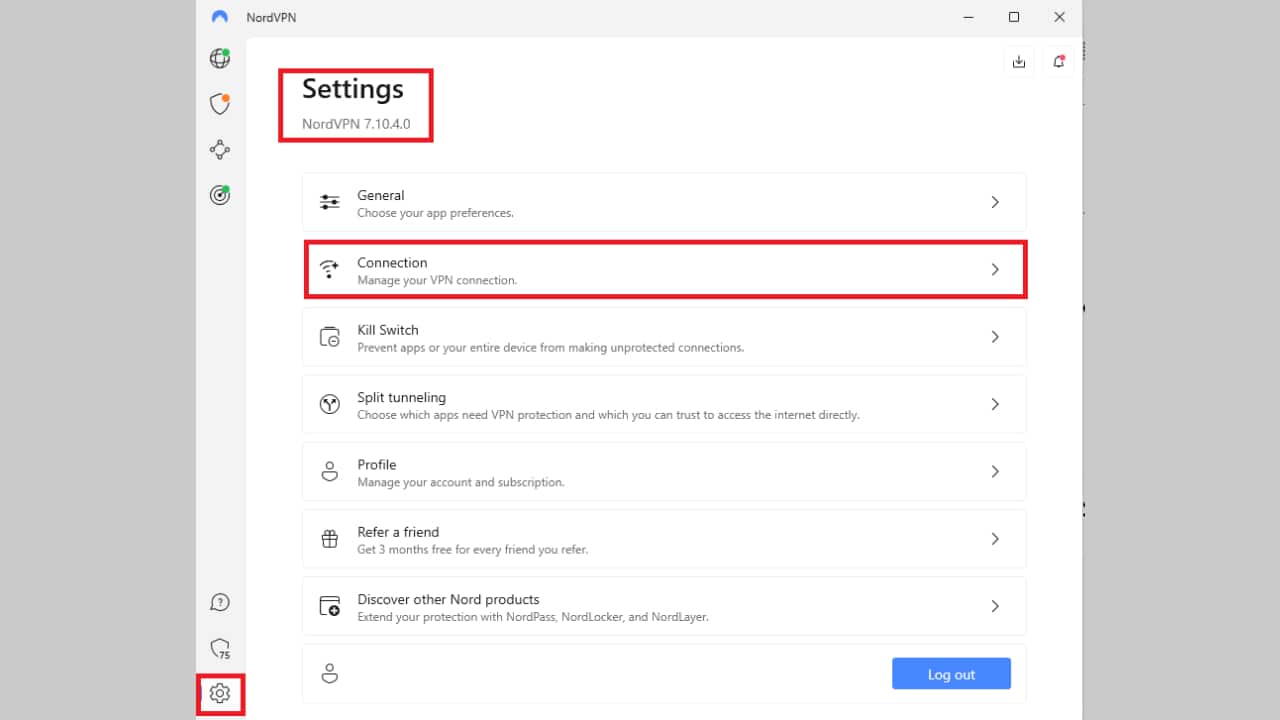Expand Kill Switch row chevron

[x=995, y=337]
